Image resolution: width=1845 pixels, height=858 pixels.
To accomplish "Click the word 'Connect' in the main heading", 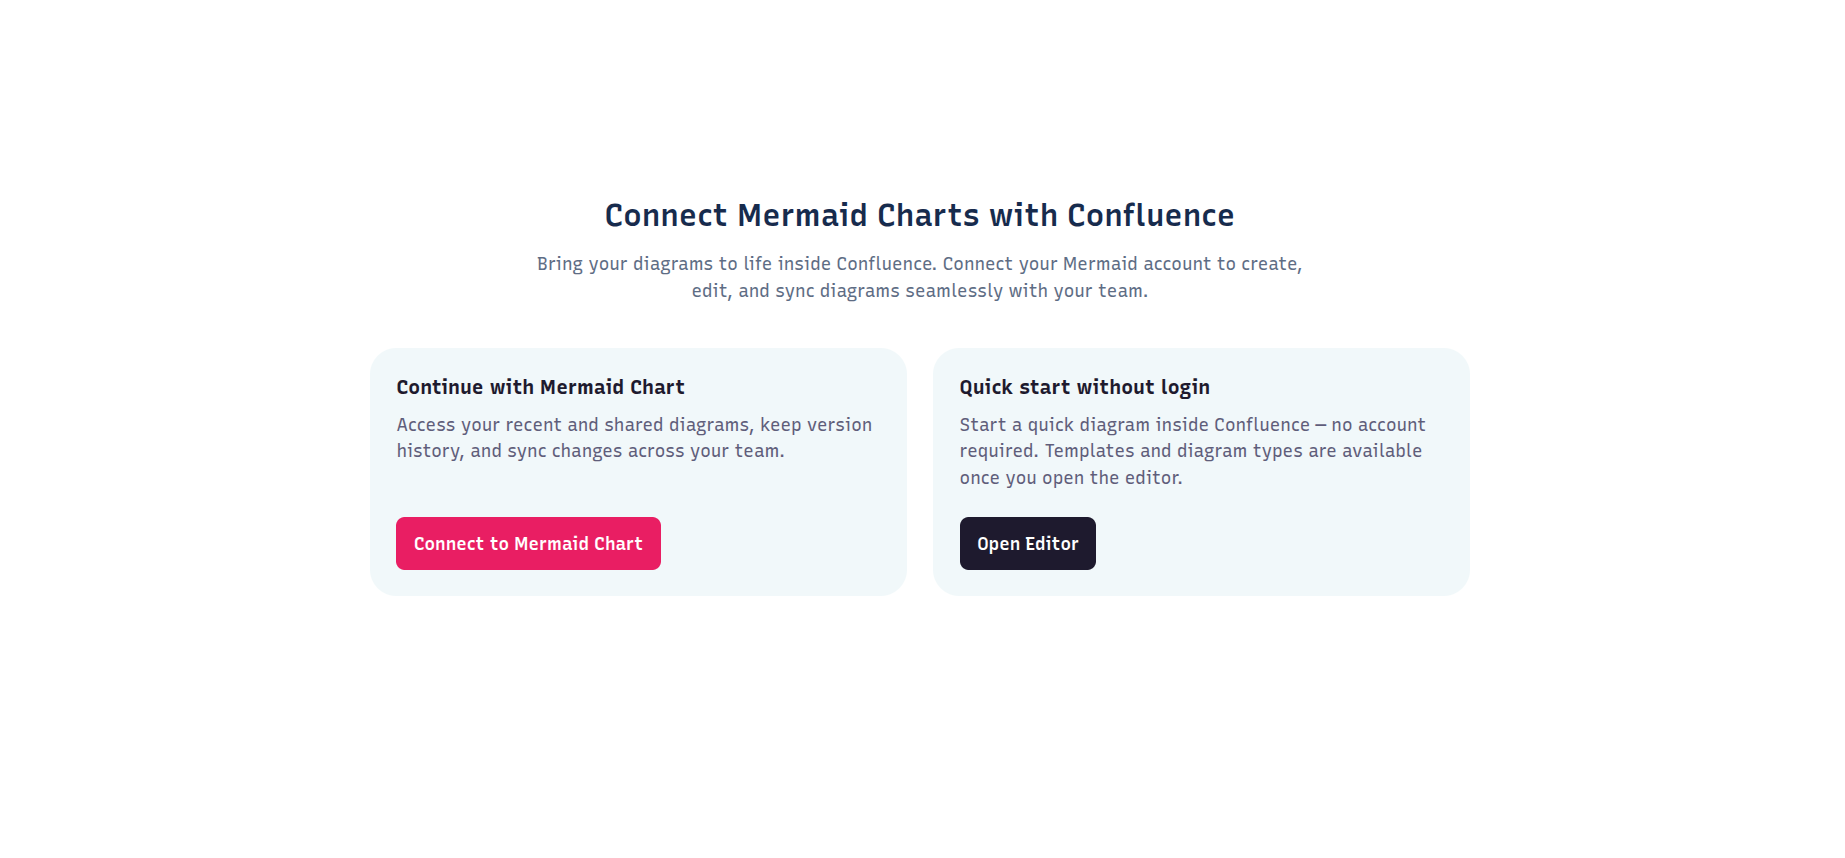I will point(666,216).
